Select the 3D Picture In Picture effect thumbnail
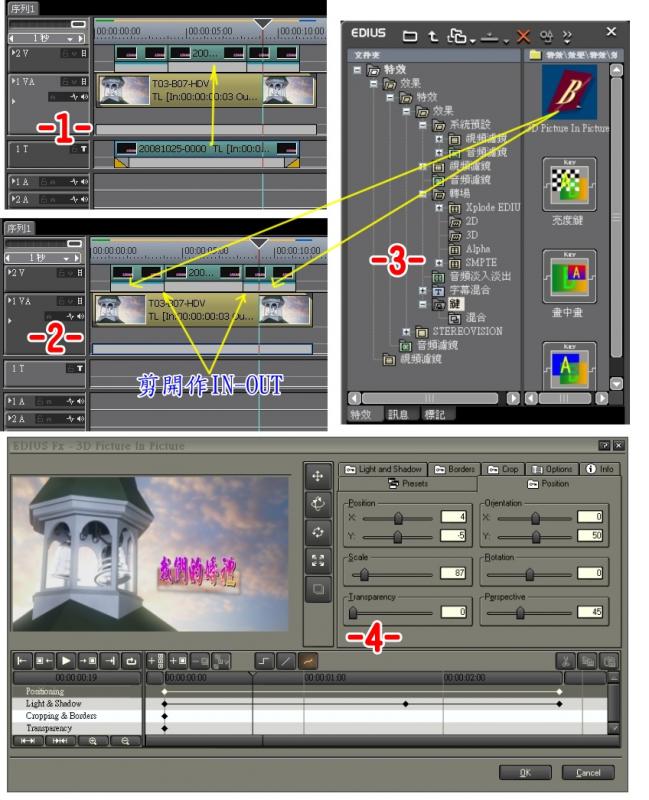 click(569, 94)
